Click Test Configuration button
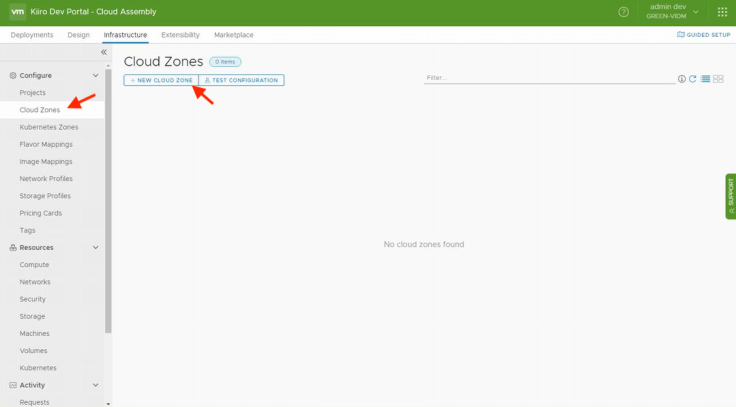The width and height of the screenshot is (736, 407). point(241,80)
